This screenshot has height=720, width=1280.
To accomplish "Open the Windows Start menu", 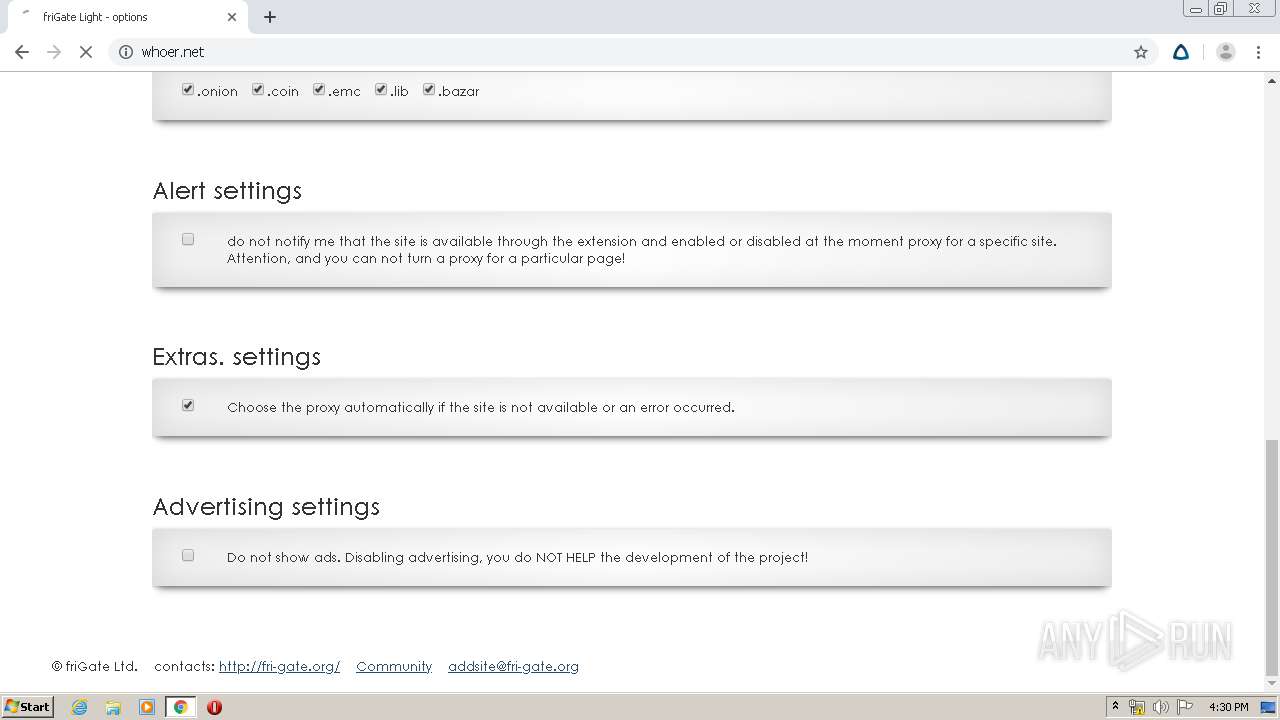I will click(27, 706).
